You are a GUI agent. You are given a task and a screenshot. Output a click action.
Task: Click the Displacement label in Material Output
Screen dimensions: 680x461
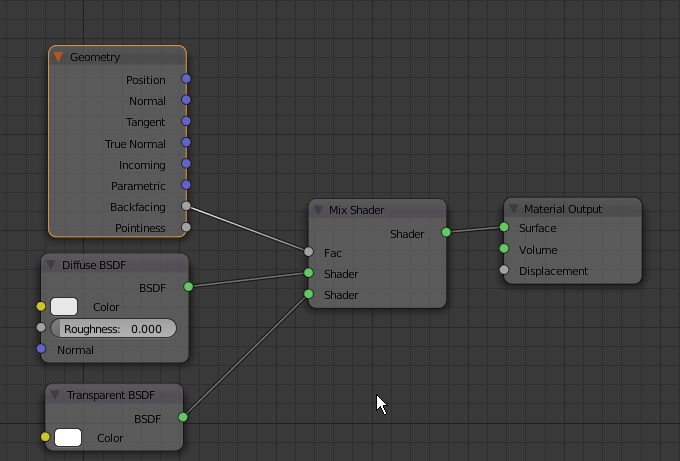(553, 271)
